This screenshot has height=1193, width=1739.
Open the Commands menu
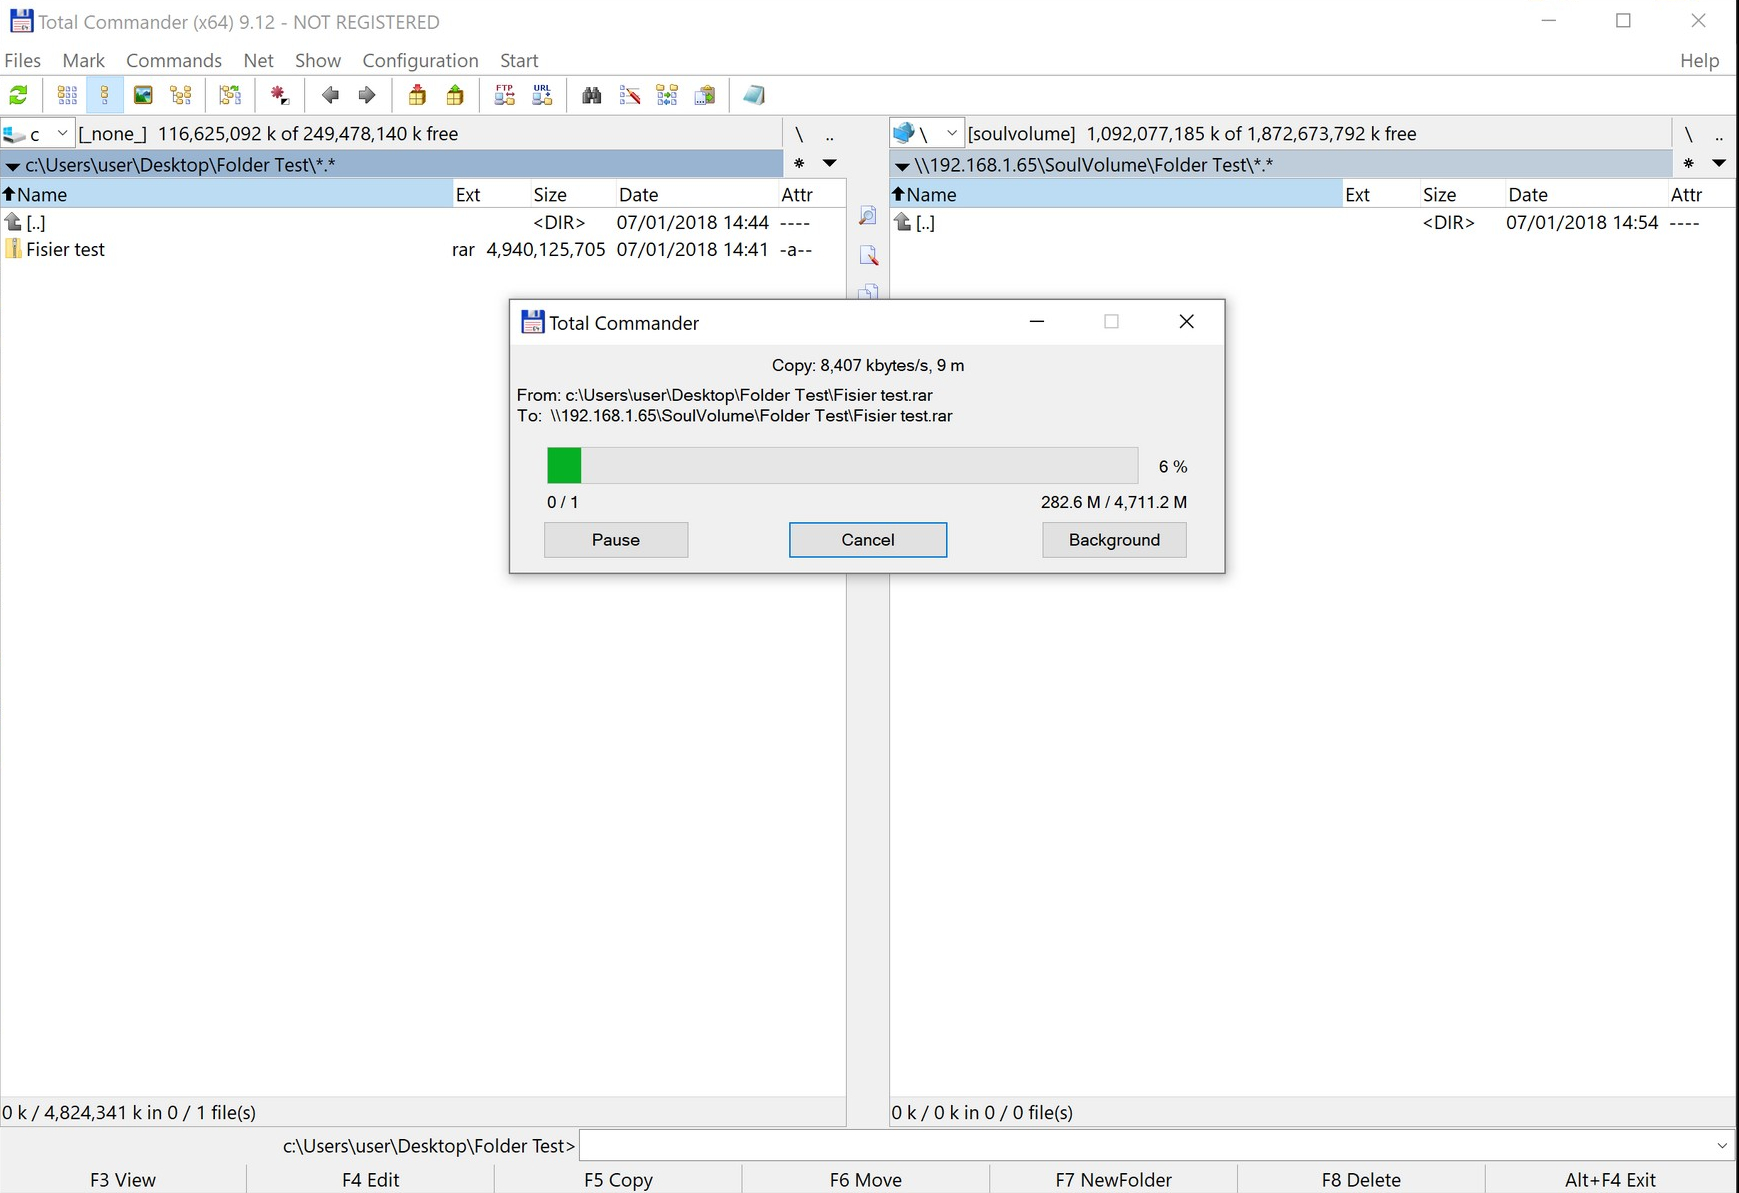pos(174,60)
